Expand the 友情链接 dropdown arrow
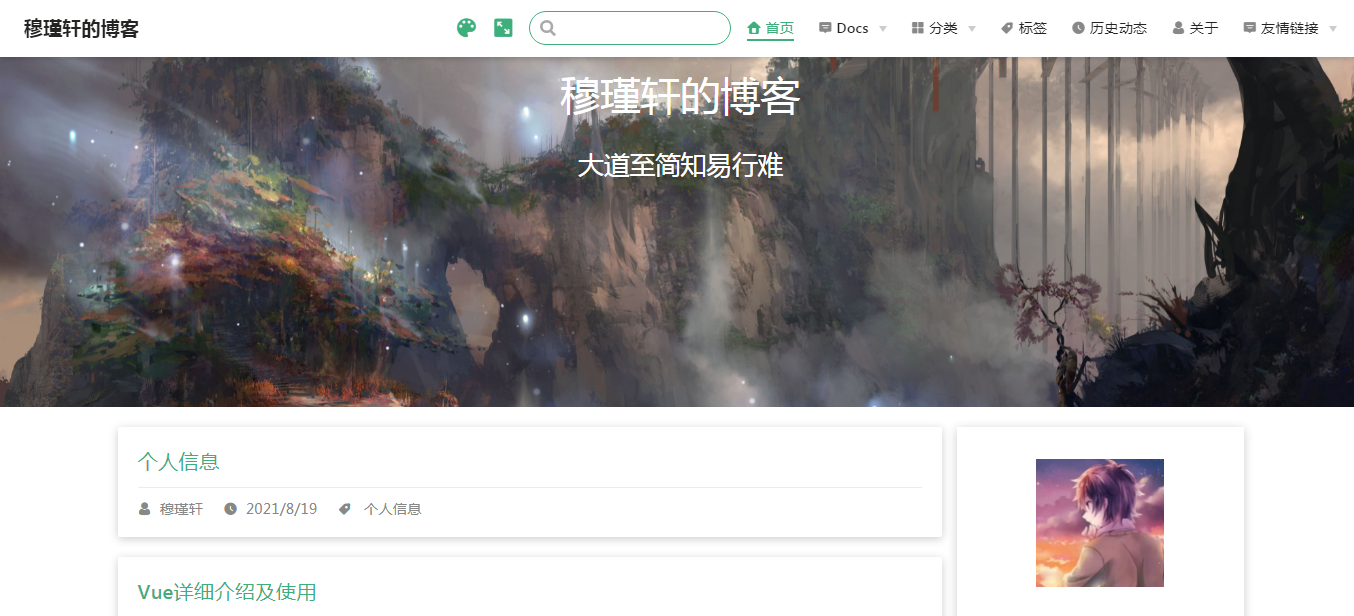Screen dimensions: 1354x616 1333,29
